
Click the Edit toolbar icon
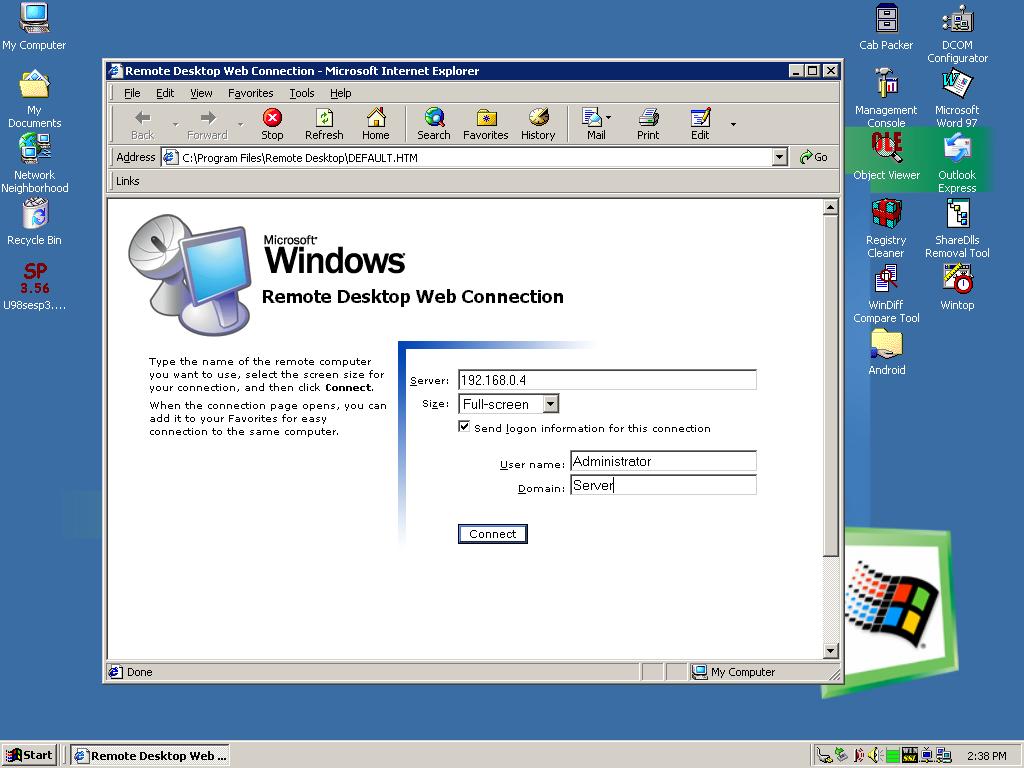(700, 124)
